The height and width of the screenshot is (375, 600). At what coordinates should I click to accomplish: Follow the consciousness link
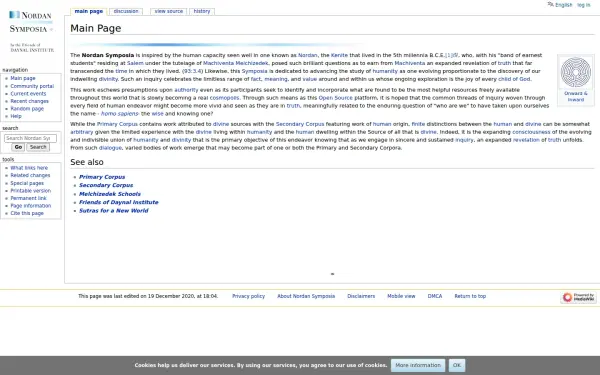(531, 132)
